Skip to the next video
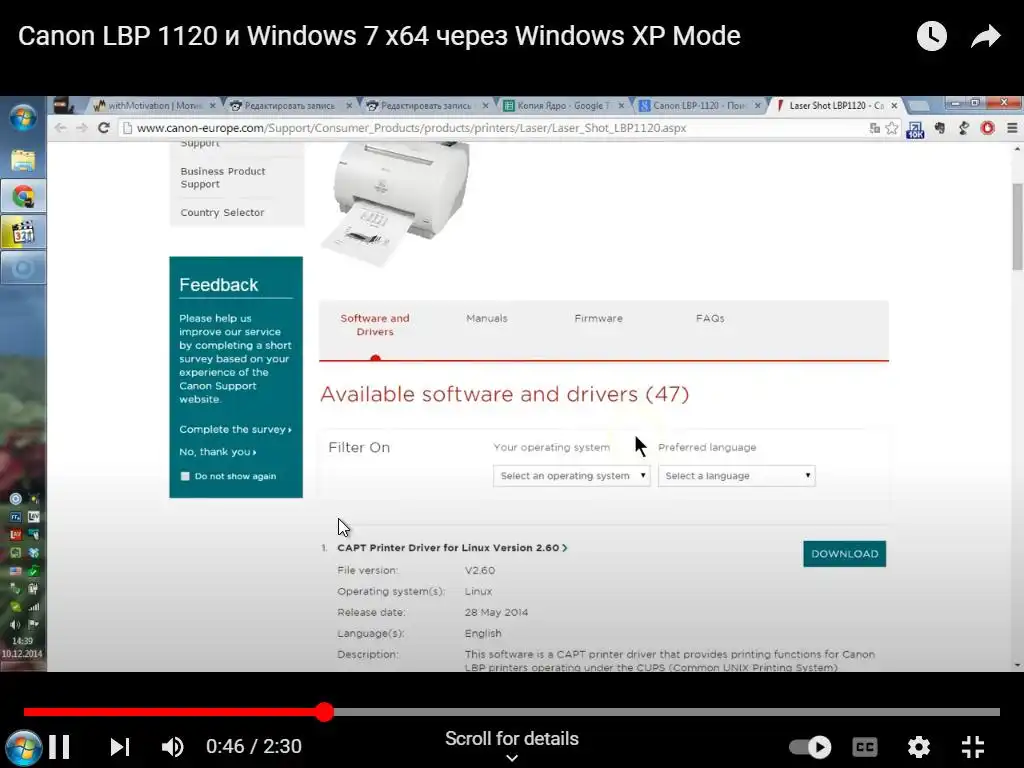This screenshot has width=1024, height=768. point(120,746)
